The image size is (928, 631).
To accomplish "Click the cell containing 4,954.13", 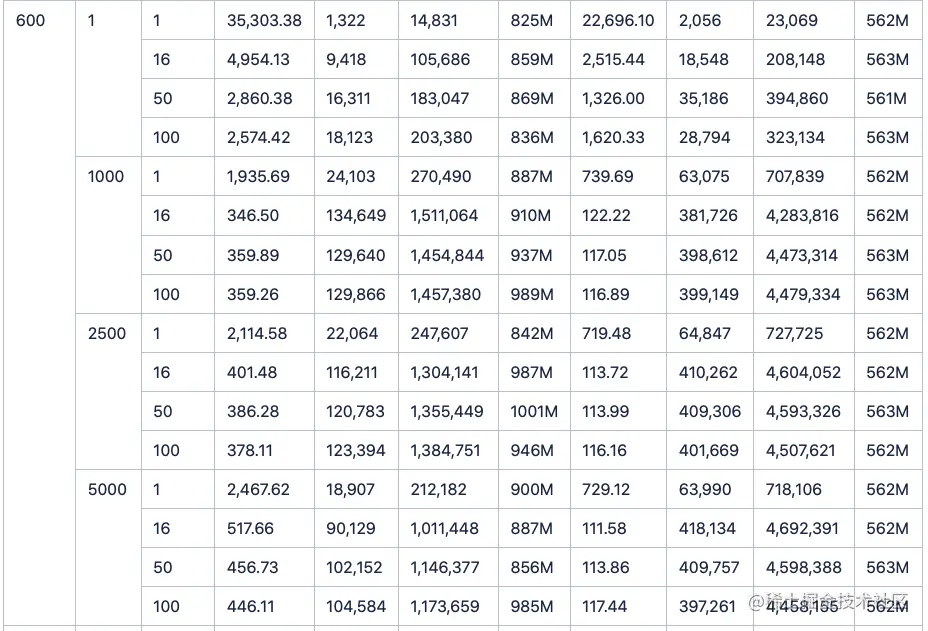I will [258, 60].
